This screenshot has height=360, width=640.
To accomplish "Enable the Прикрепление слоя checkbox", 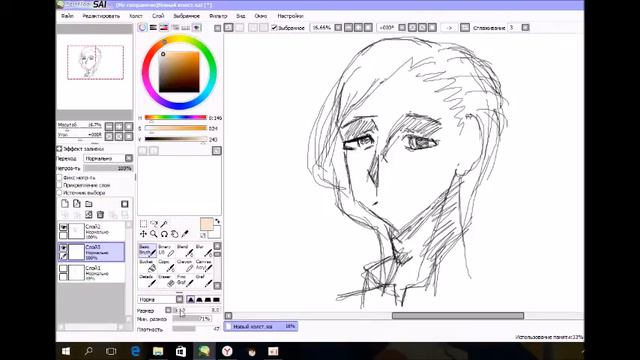I will click(60, 185).
